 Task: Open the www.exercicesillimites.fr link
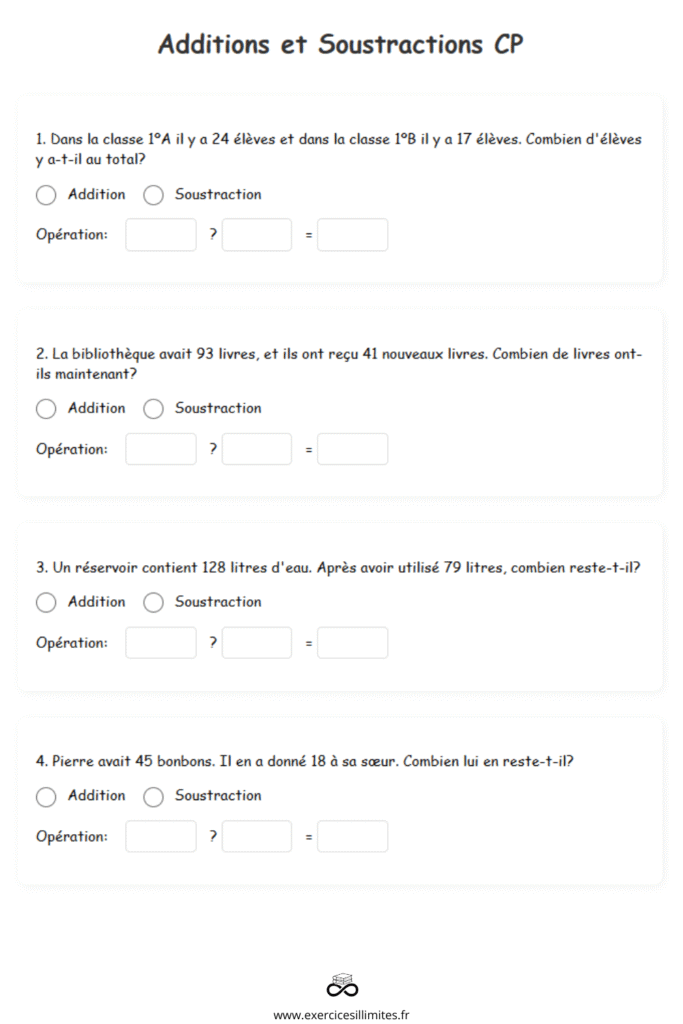[342, 1015]
